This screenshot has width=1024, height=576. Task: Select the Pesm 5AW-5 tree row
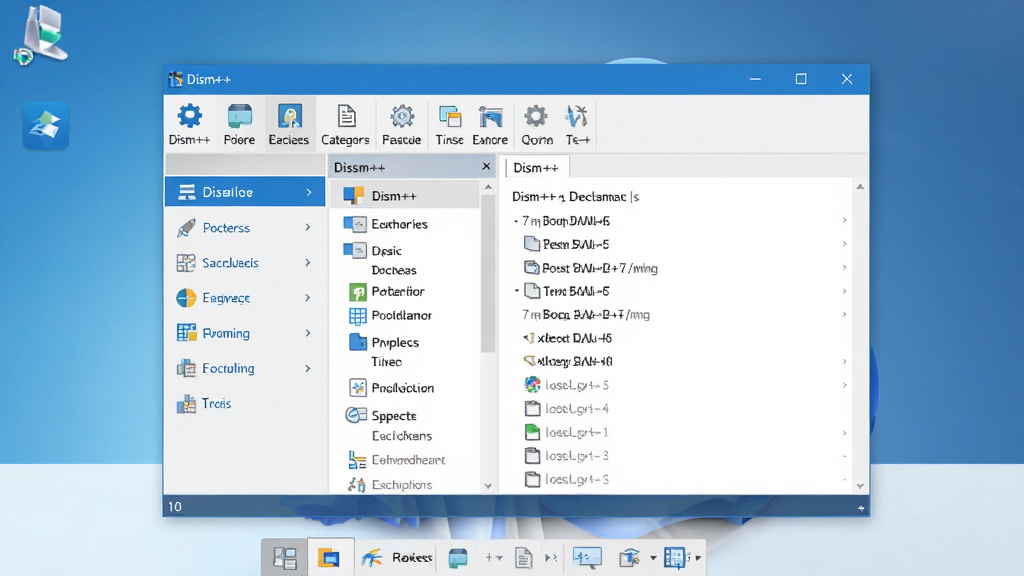[x=679, y=244]
